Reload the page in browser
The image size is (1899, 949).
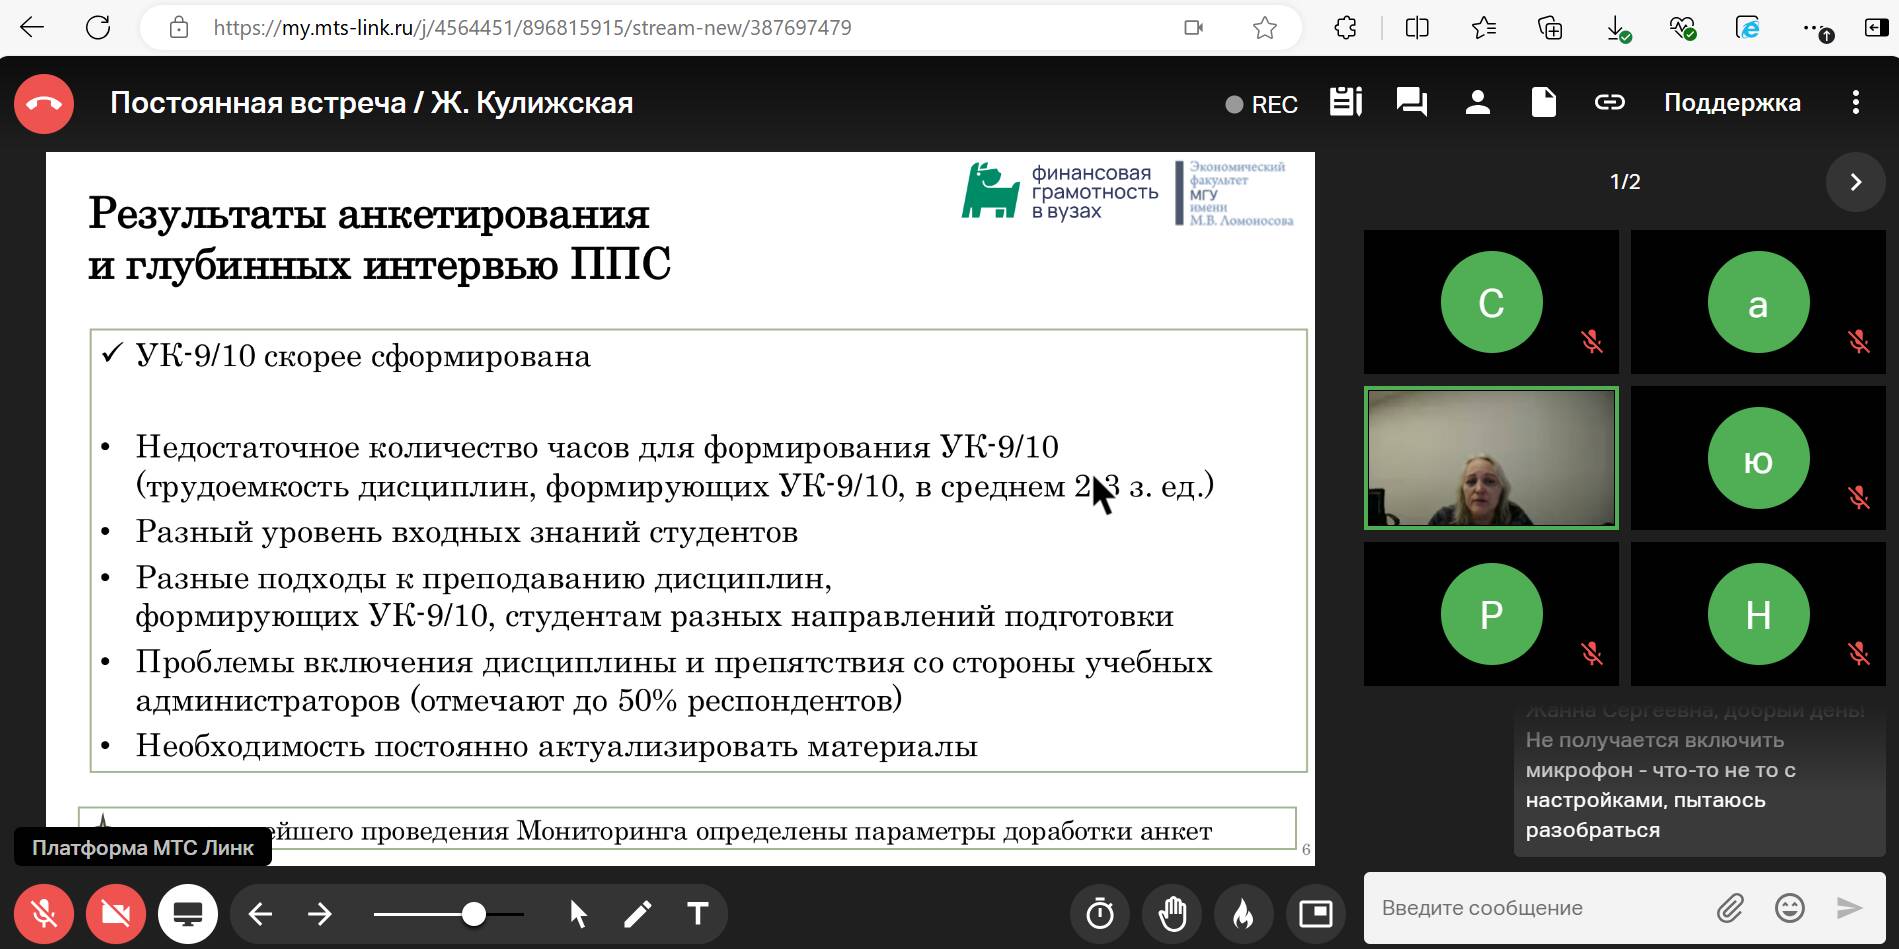pyautogui.click(x=98, y=28)
